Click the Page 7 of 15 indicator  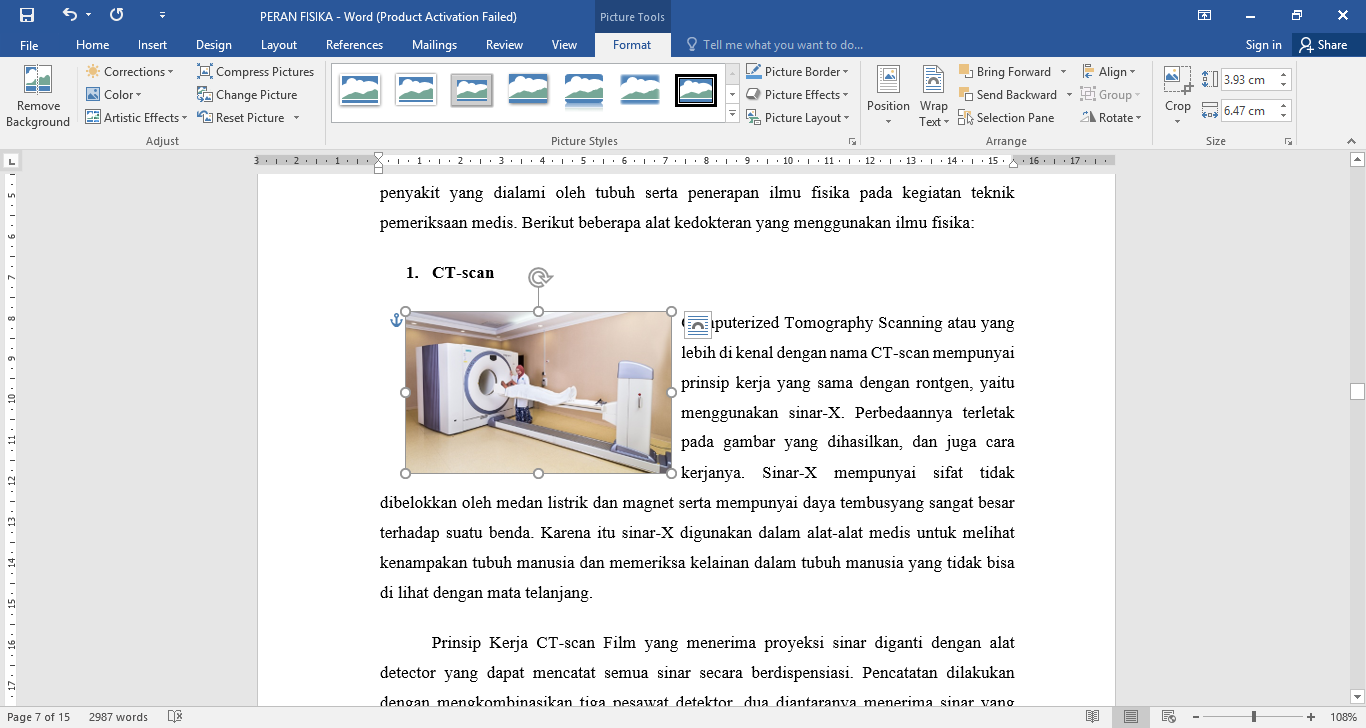pos(39,717)
